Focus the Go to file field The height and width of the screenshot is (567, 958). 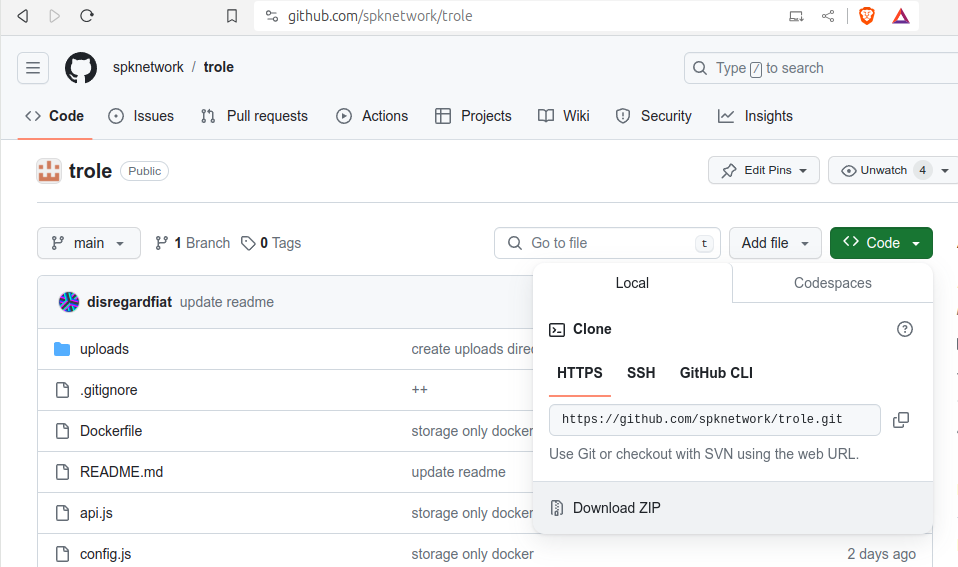[607, 243]
